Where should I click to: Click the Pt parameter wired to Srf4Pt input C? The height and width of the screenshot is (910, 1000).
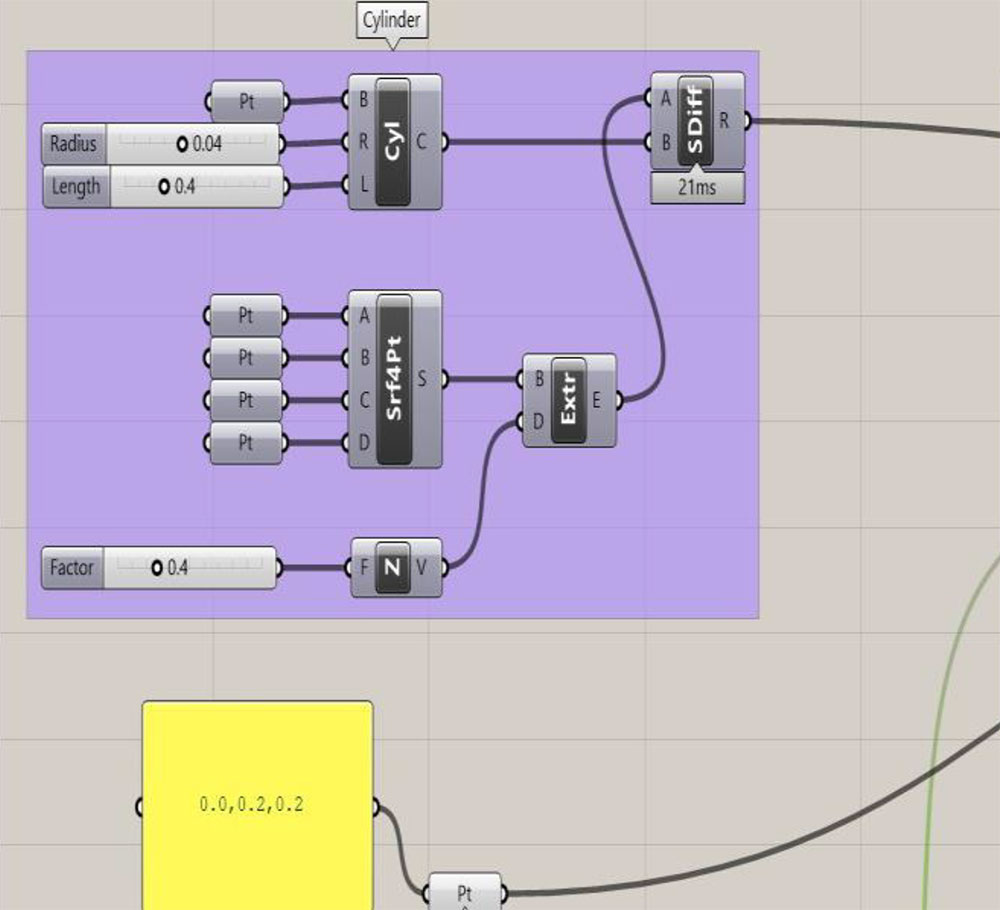(x=246, y=400)
